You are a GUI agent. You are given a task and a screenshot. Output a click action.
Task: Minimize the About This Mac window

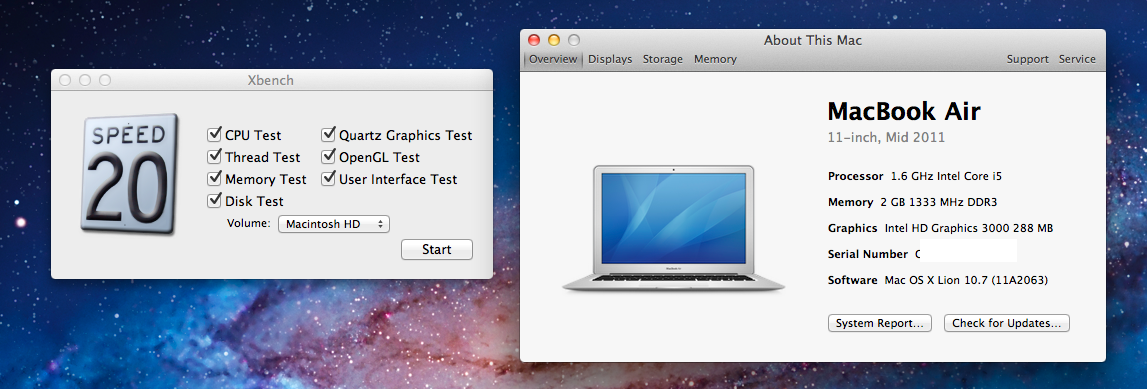(x=554, y=40)
